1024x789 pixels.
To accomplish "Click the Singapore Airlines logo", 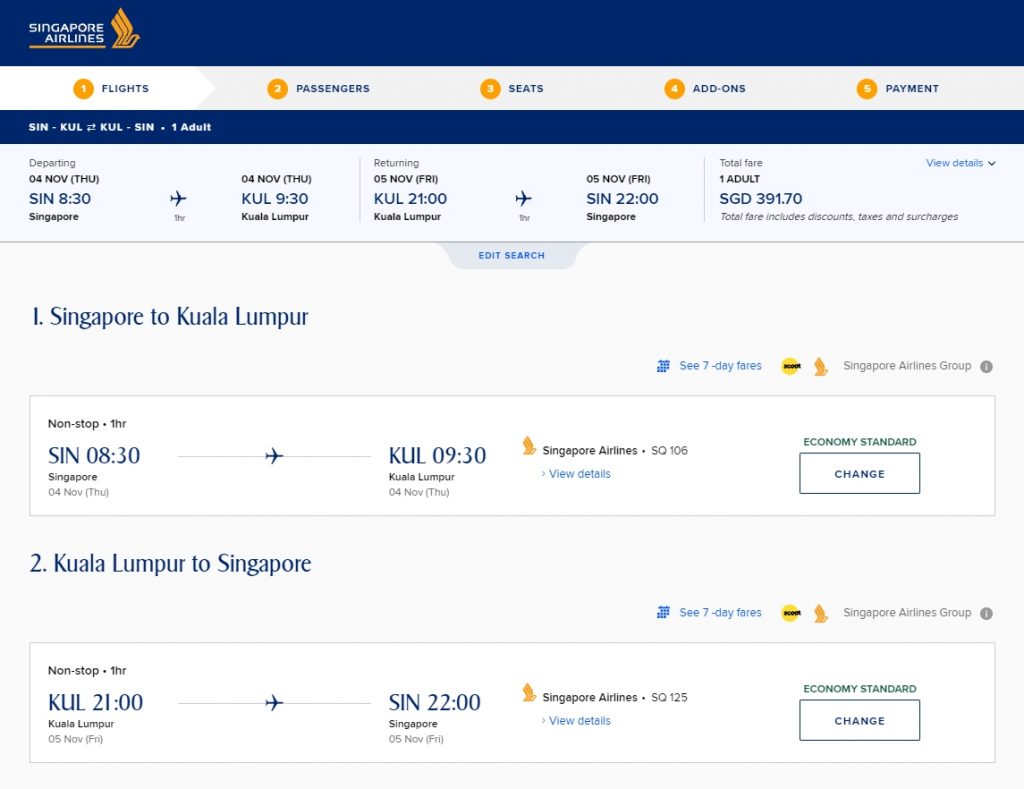I will pos(84,29).
